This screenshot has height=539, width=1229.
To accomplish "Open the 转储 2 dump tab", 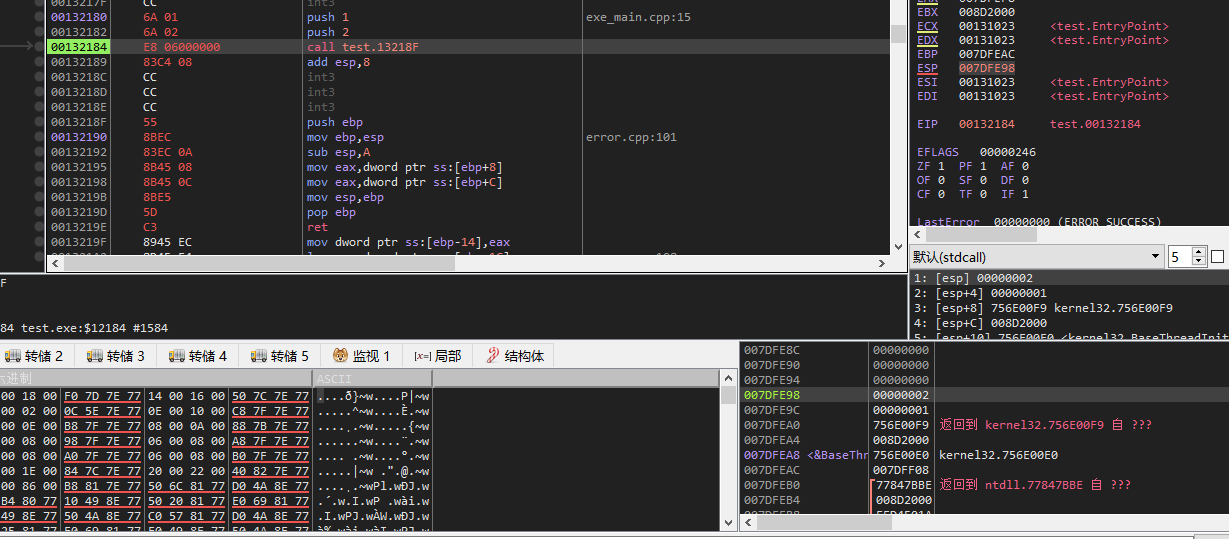I will click(34, 356).
